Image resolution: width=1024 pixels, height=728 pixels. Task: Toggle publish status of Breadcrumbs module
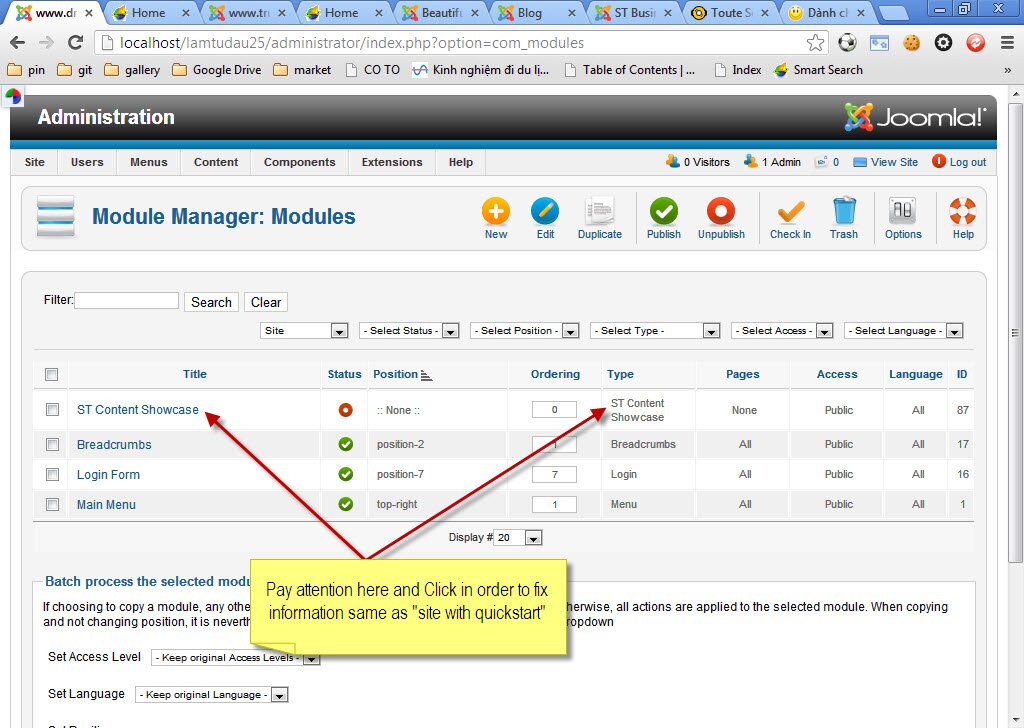(x=344, y=443)
